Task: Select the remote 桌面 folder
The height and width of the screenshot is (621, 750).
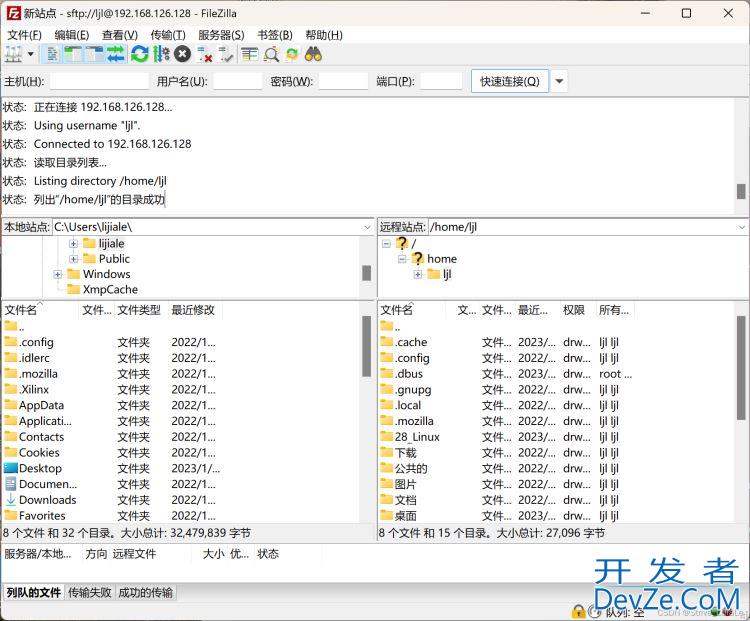Action: [405, 516]
